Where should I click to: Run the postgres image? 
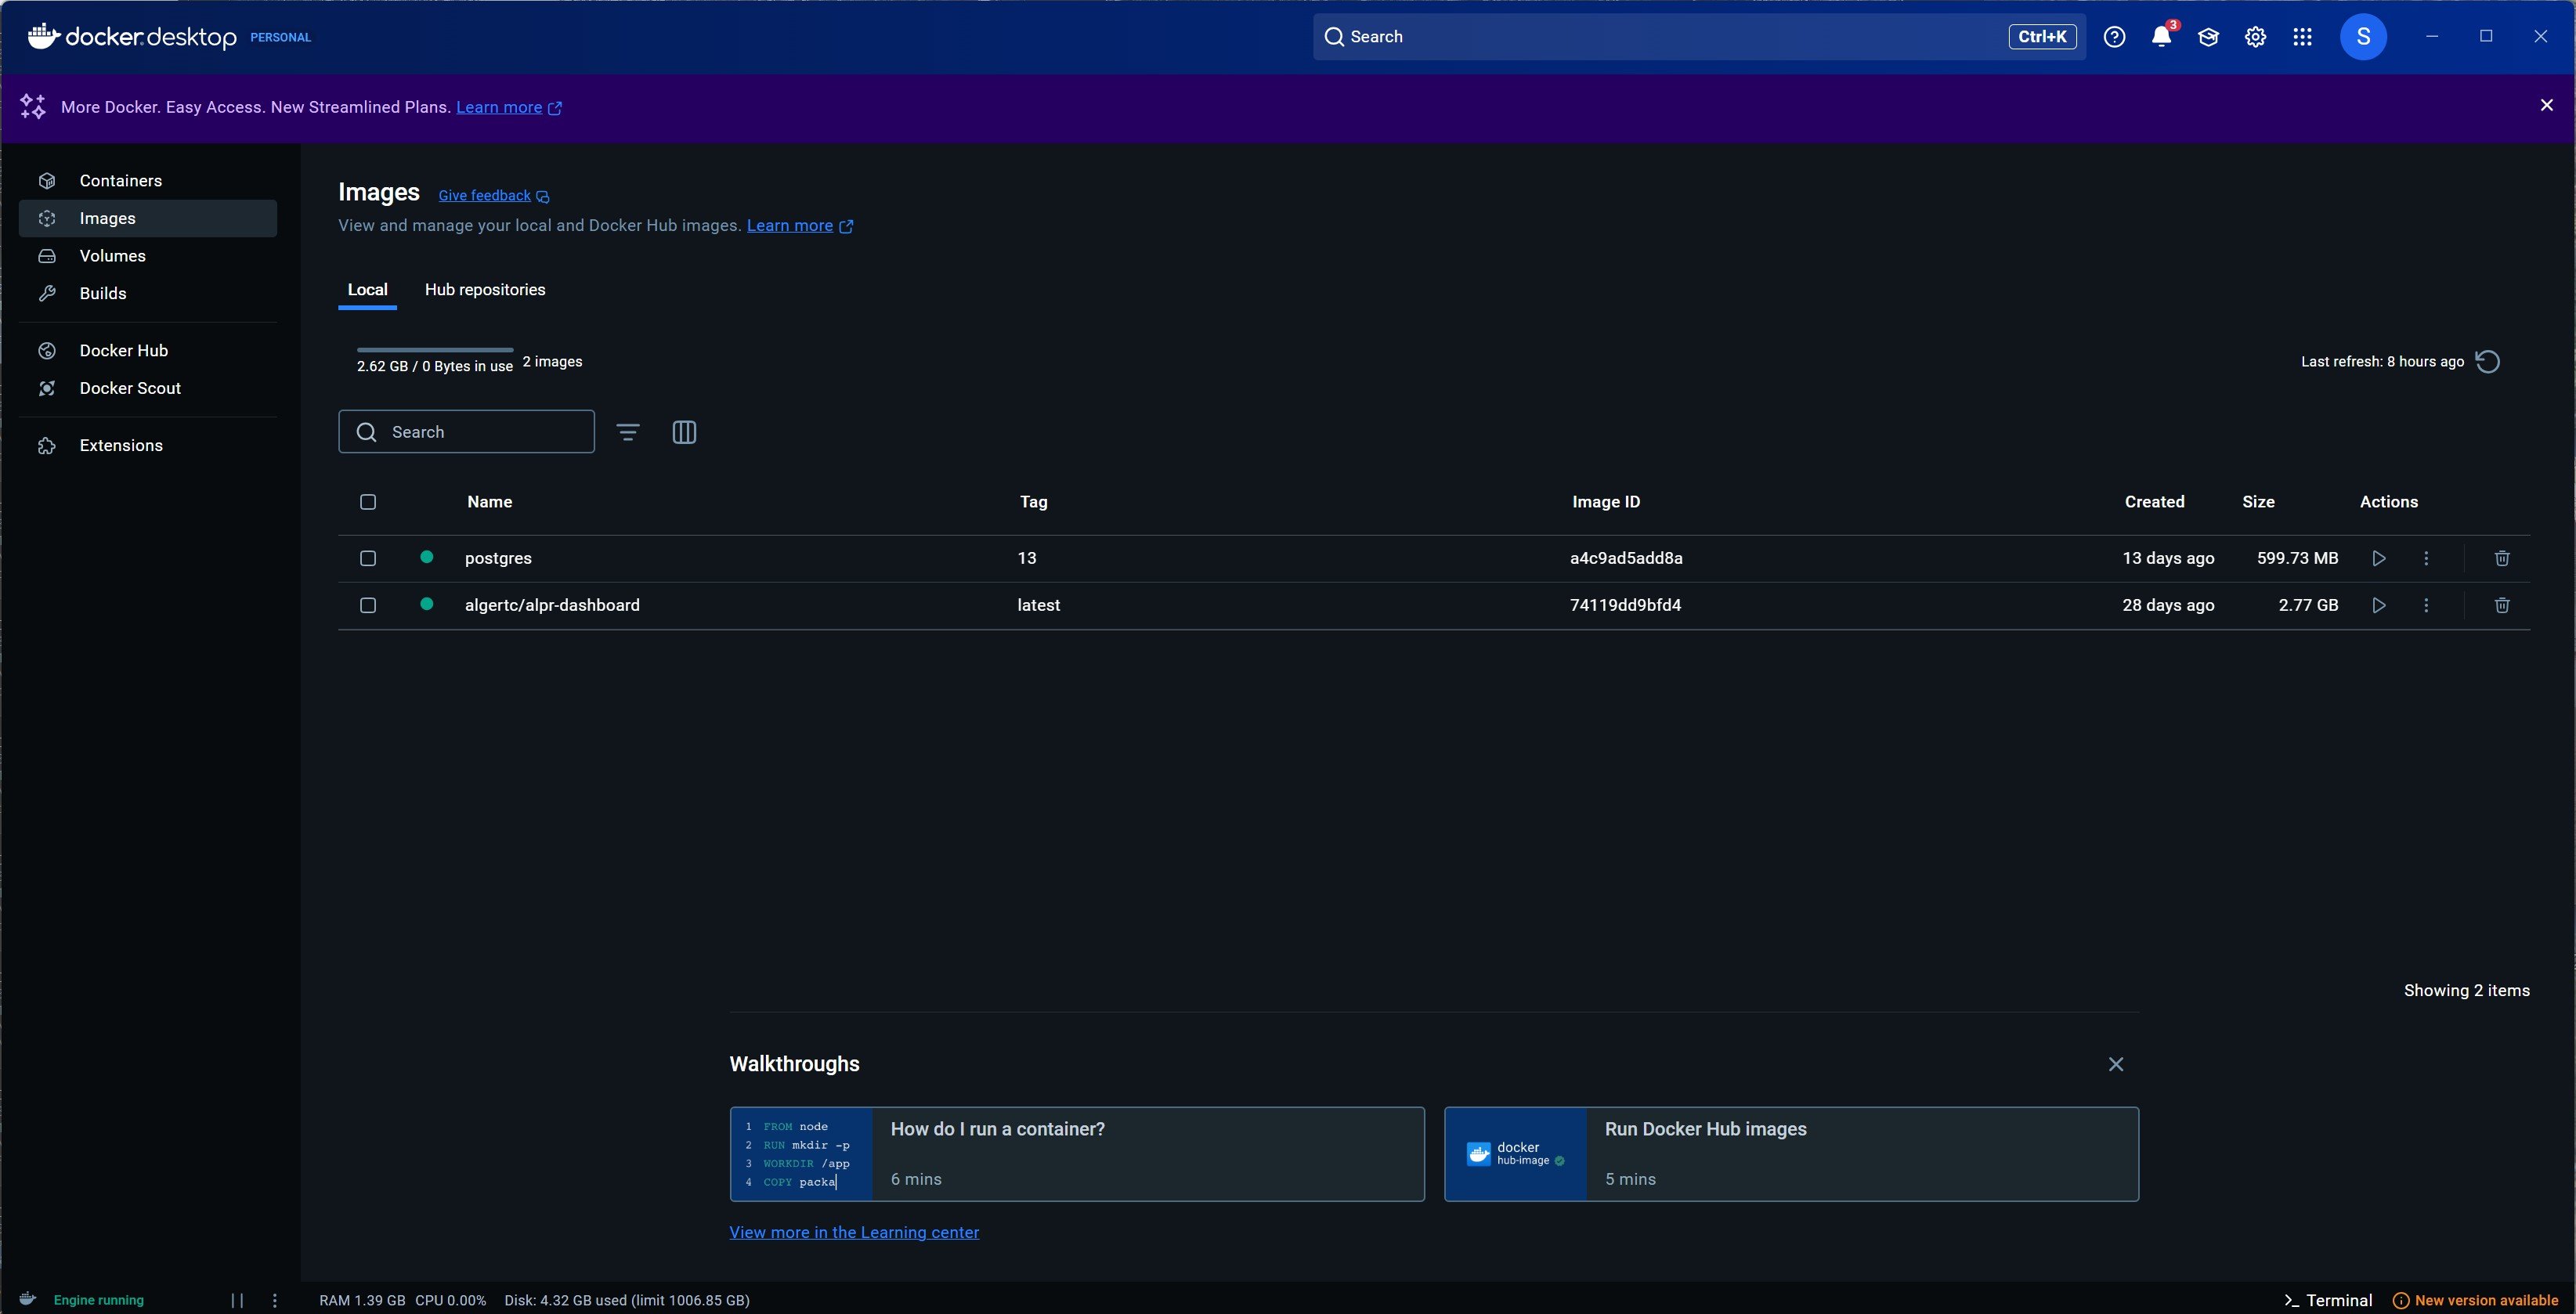[2379, 558]
